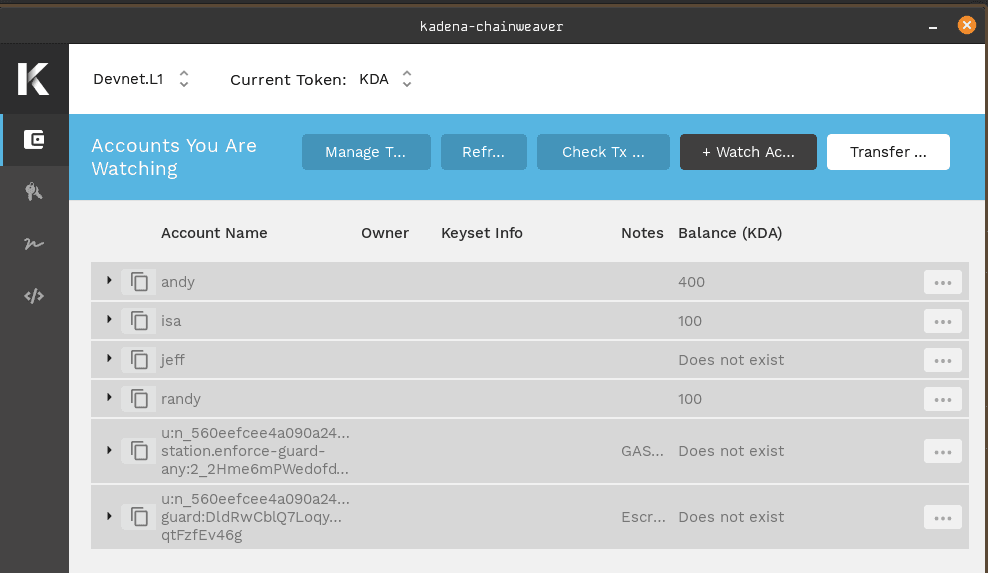Image resolution: width=988 pixels, height=573 pixels.
Task: Copy the isa account name
Action: 139,321
